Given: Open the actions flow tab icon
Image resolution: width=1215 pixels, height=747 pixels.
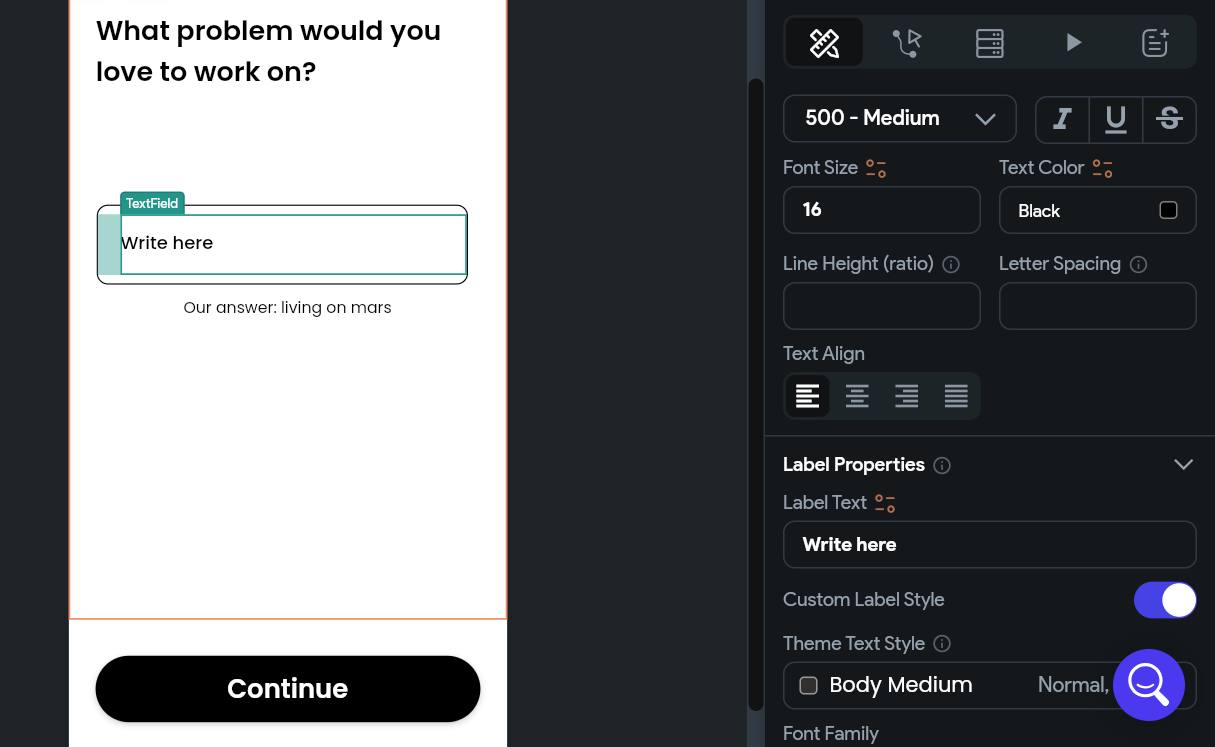Looking at the screenshot, I should pos(907,43).
